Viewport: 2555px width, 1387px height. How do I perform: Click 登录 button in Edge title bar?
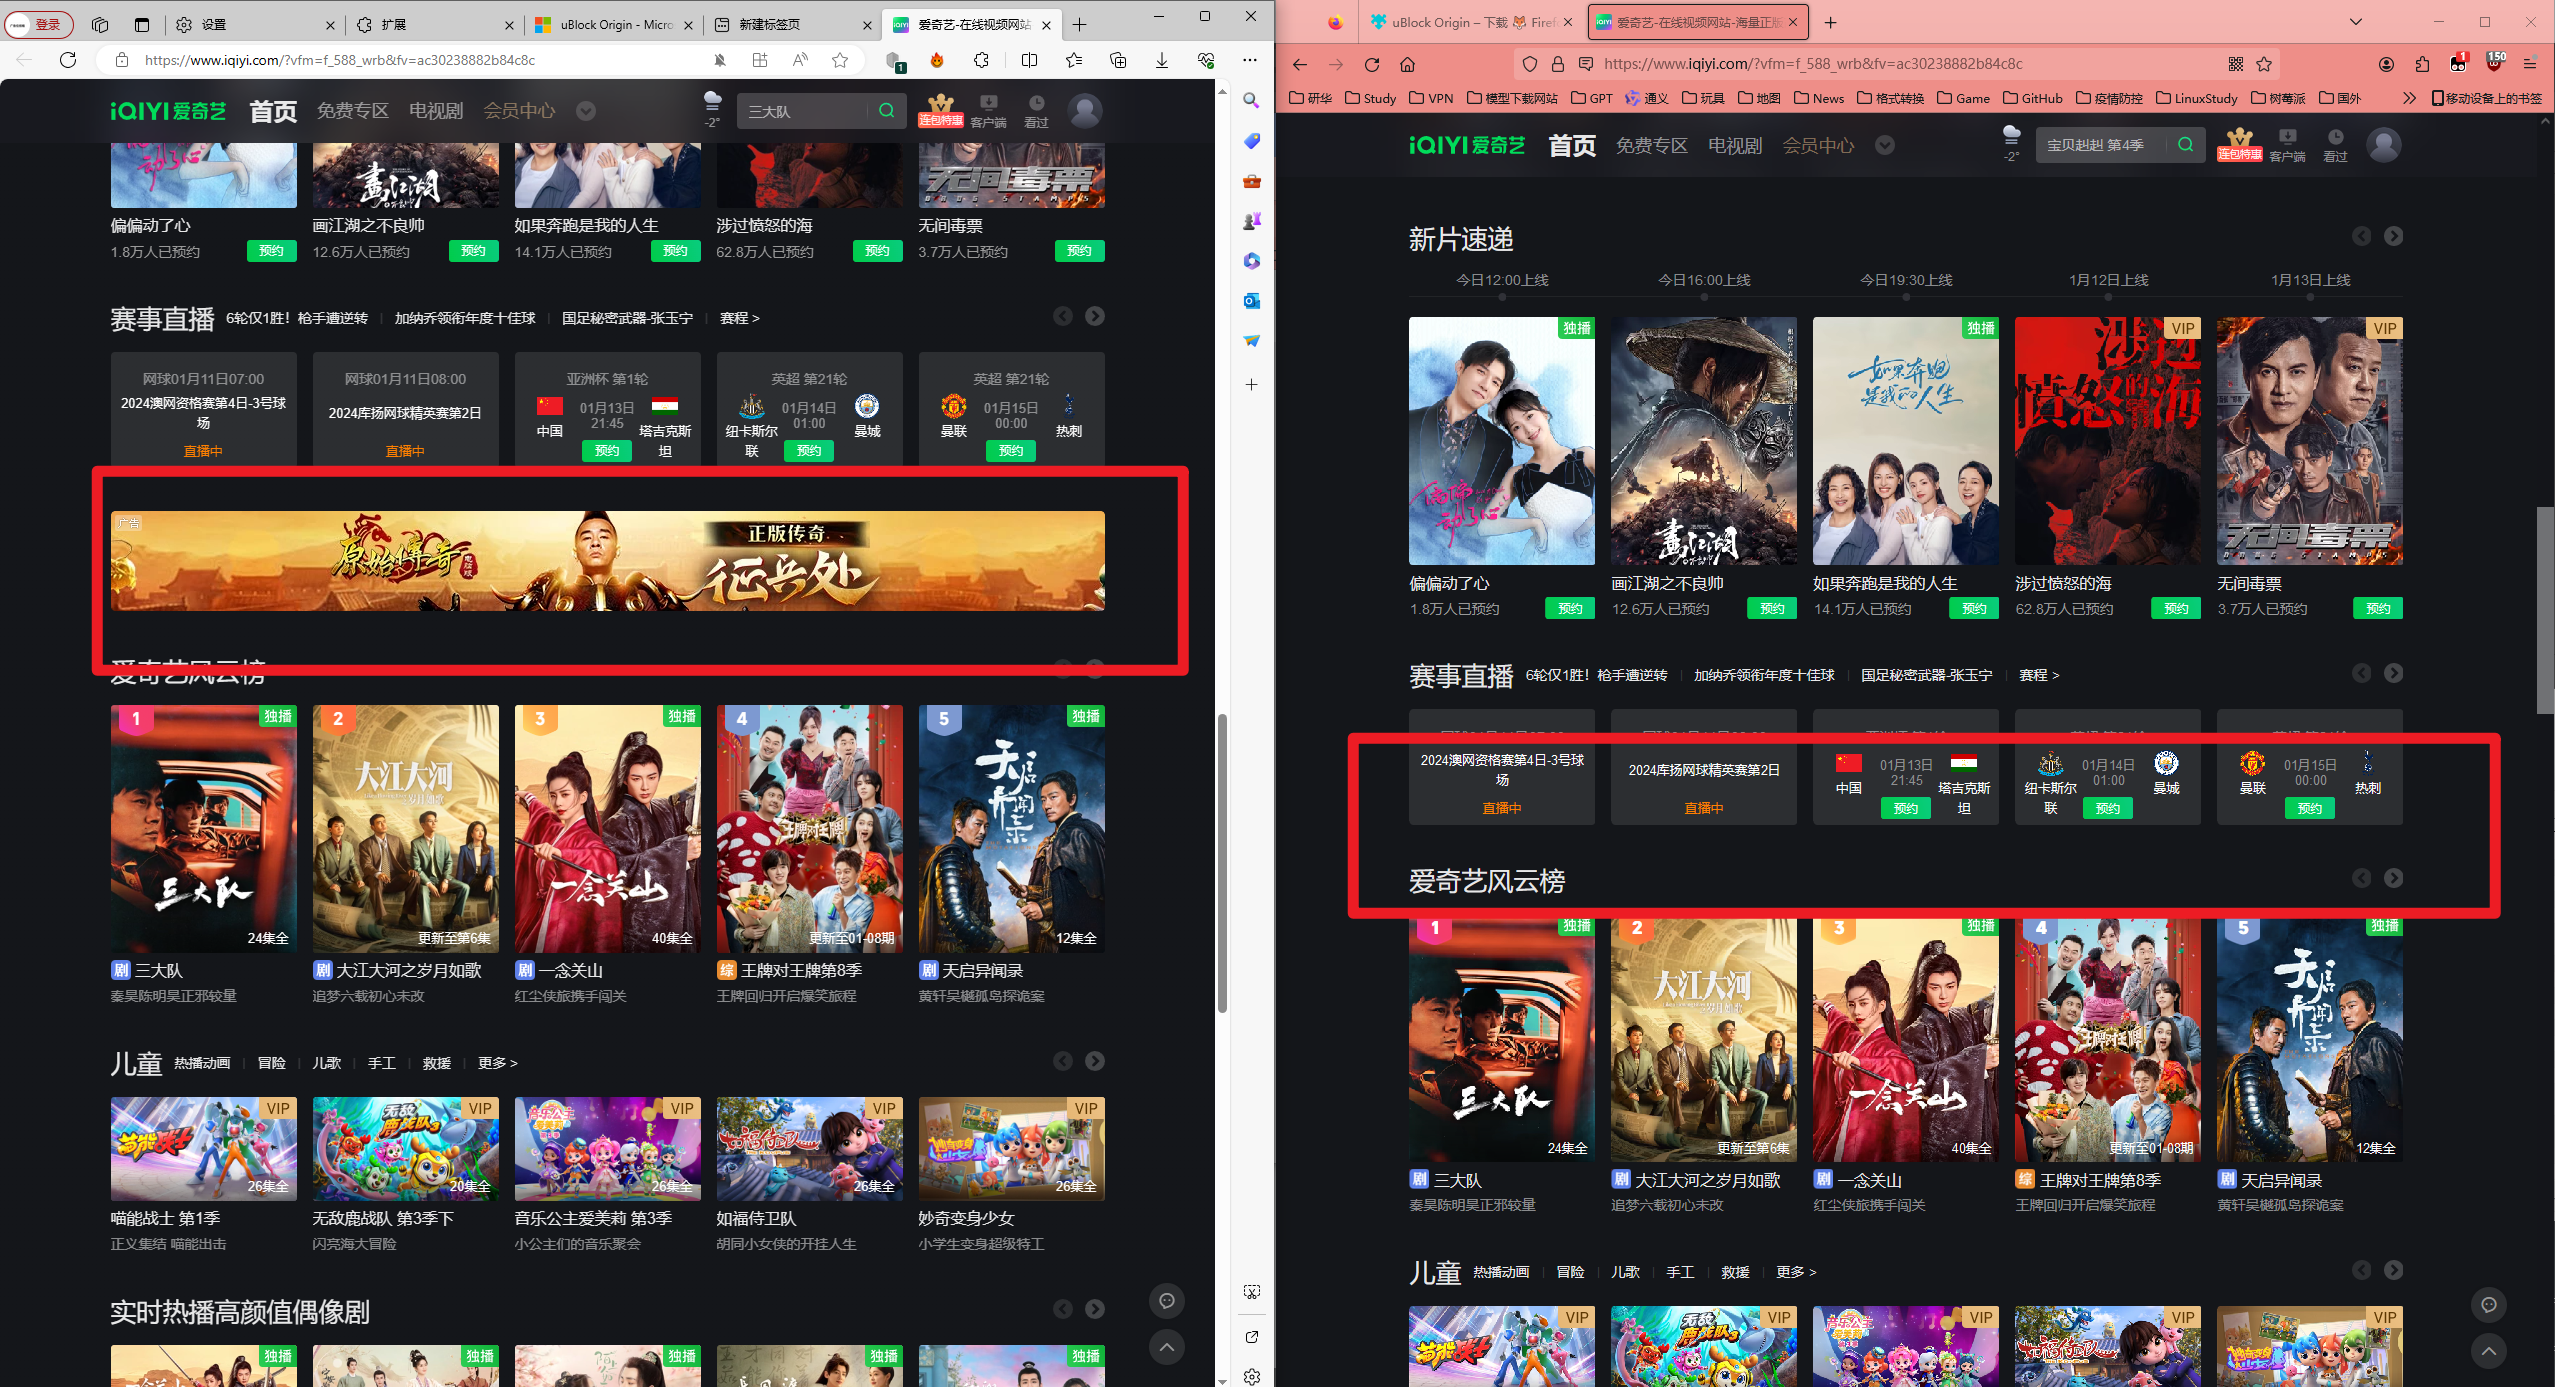point(38,24)
